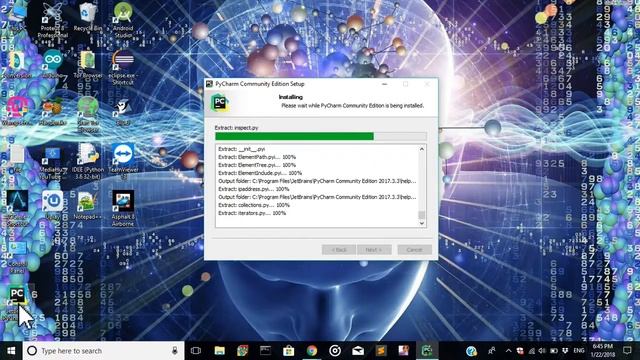Select the "Extract: iterators.py" log line
This screenshot has height=360, width=640.
click(252, 213)
